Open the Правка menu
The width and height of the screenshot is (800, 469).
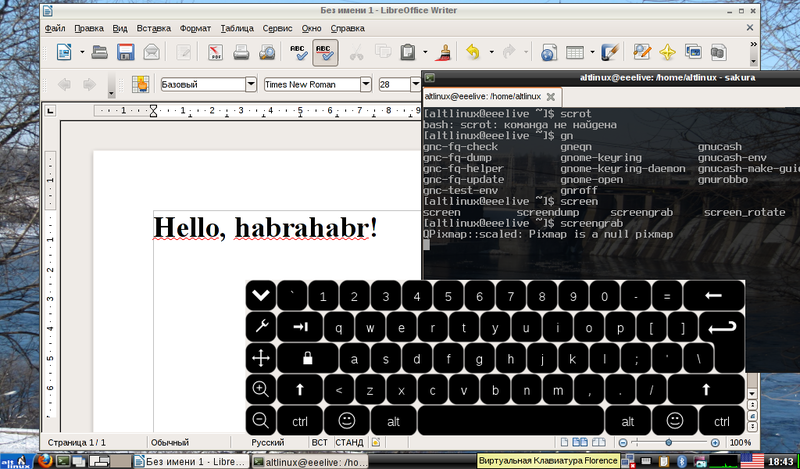[x=89, y=28]
